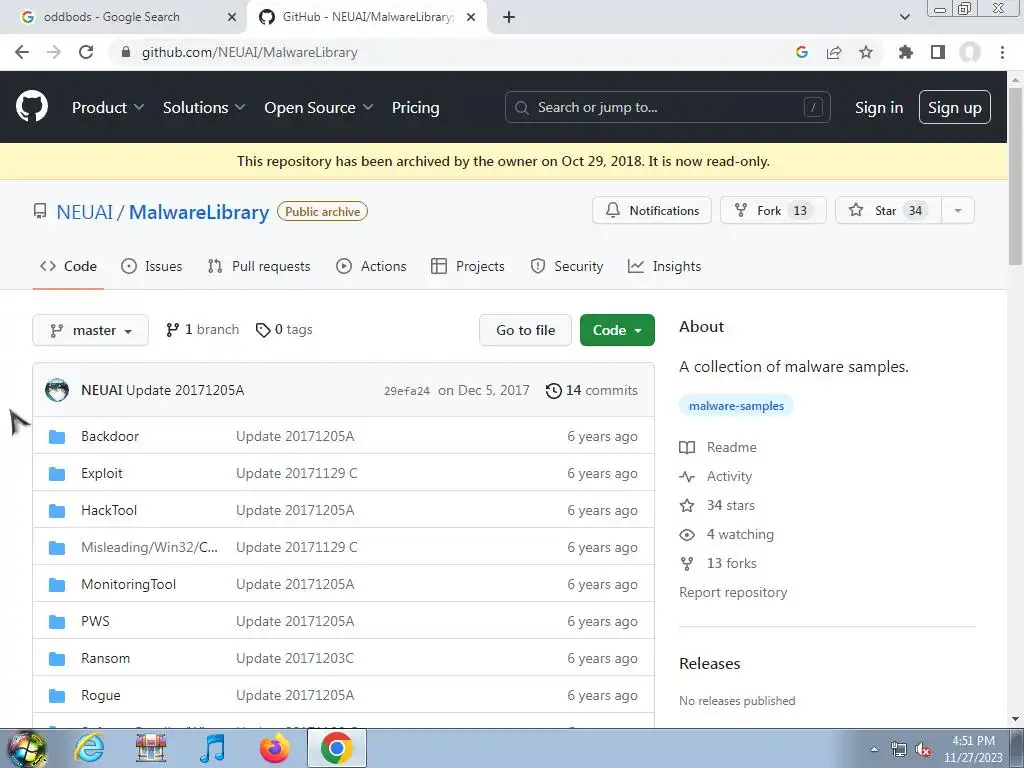
Task: Open the Code tab
Action: pos(68,266)
